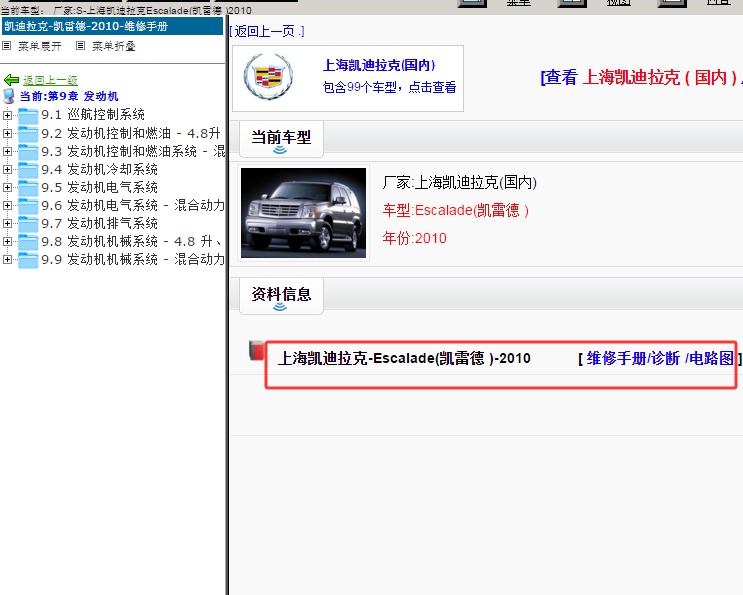
Task: Click the folder icon for 9.9 row
Action: pos(28,260)
